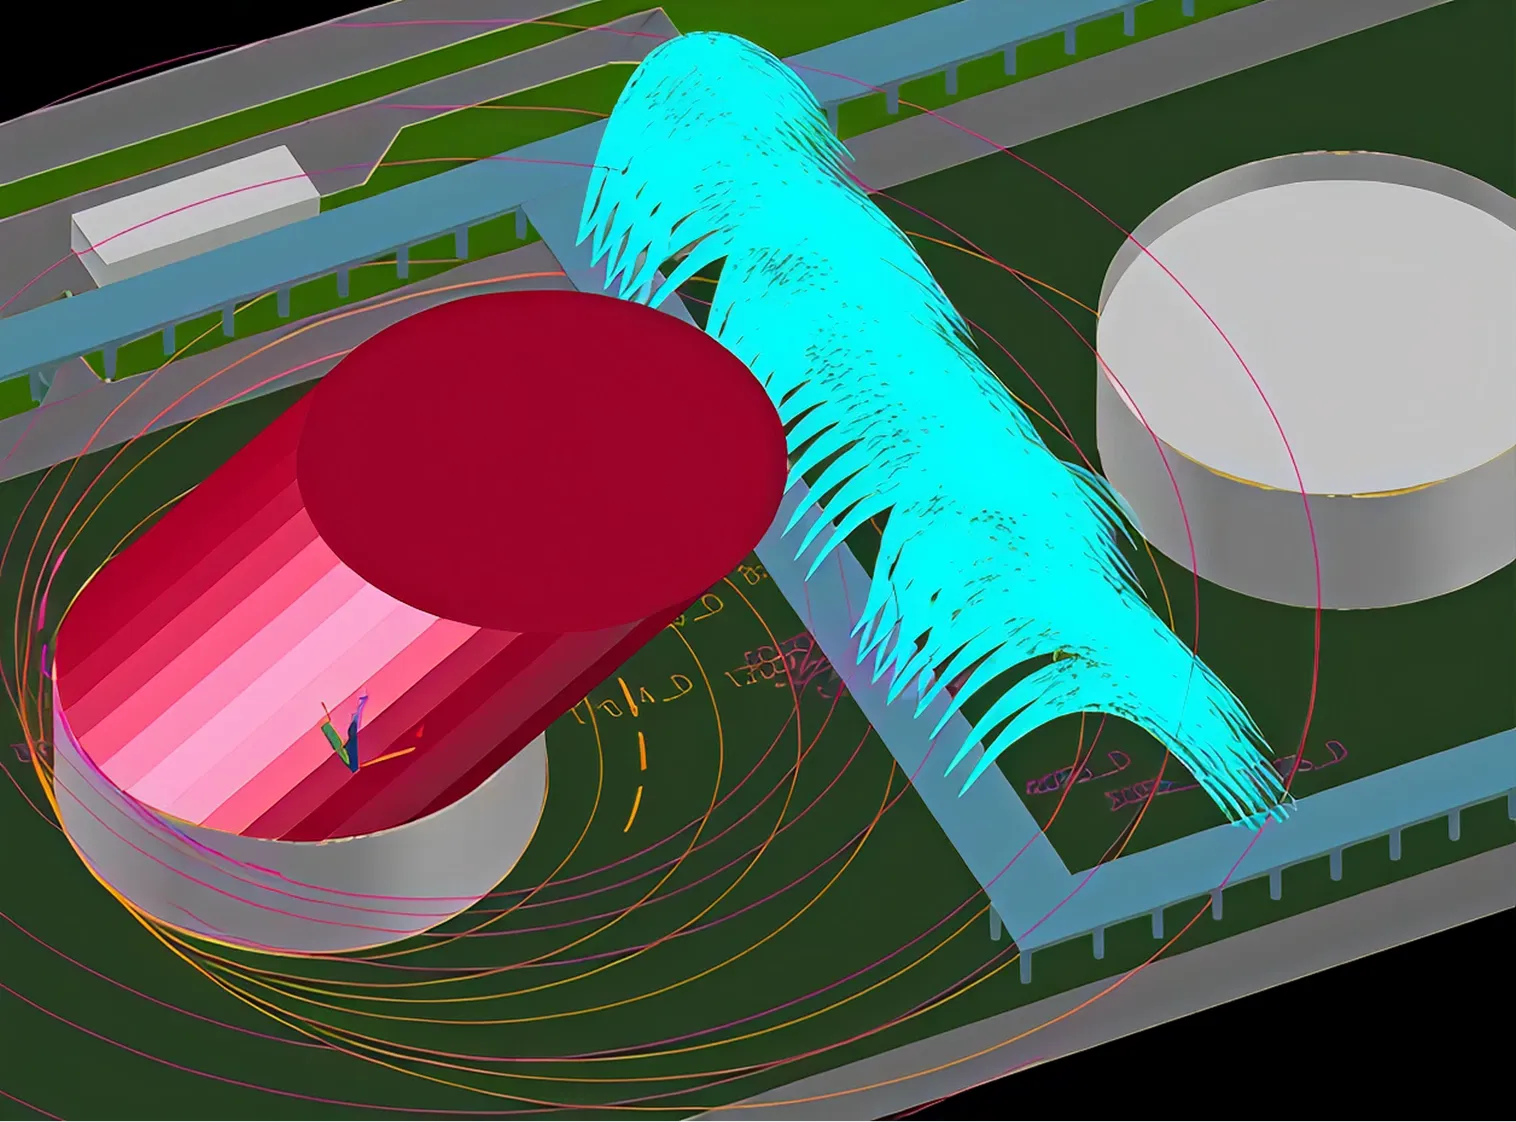Select the red elliptical tank roof
The image size is (1516, 1122).
coord(541,460)
